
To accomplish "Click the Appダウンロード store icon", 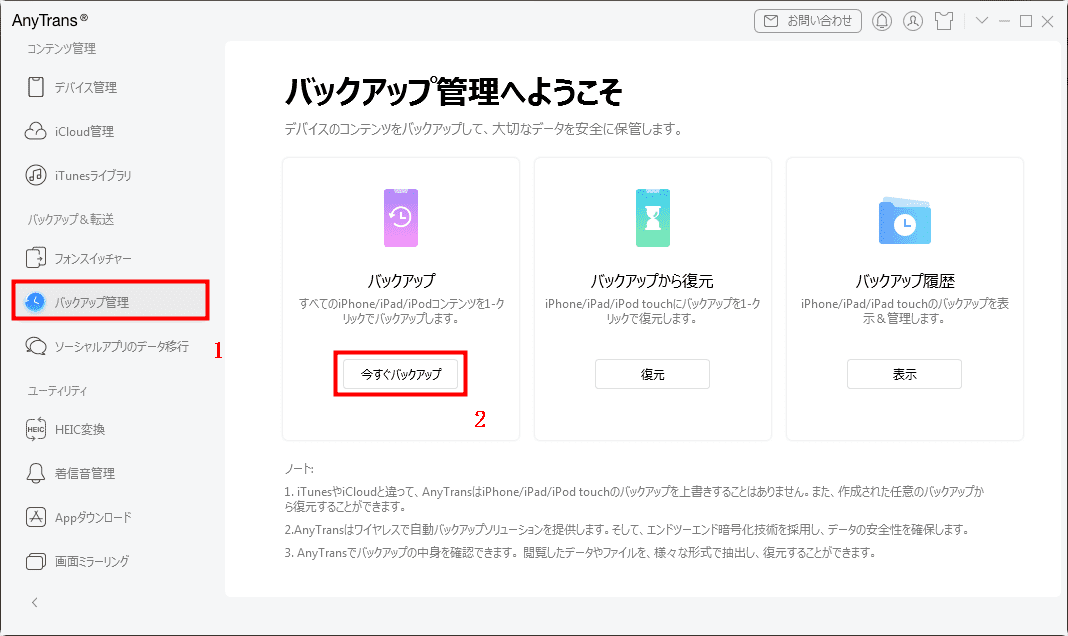I will point(35,517).
